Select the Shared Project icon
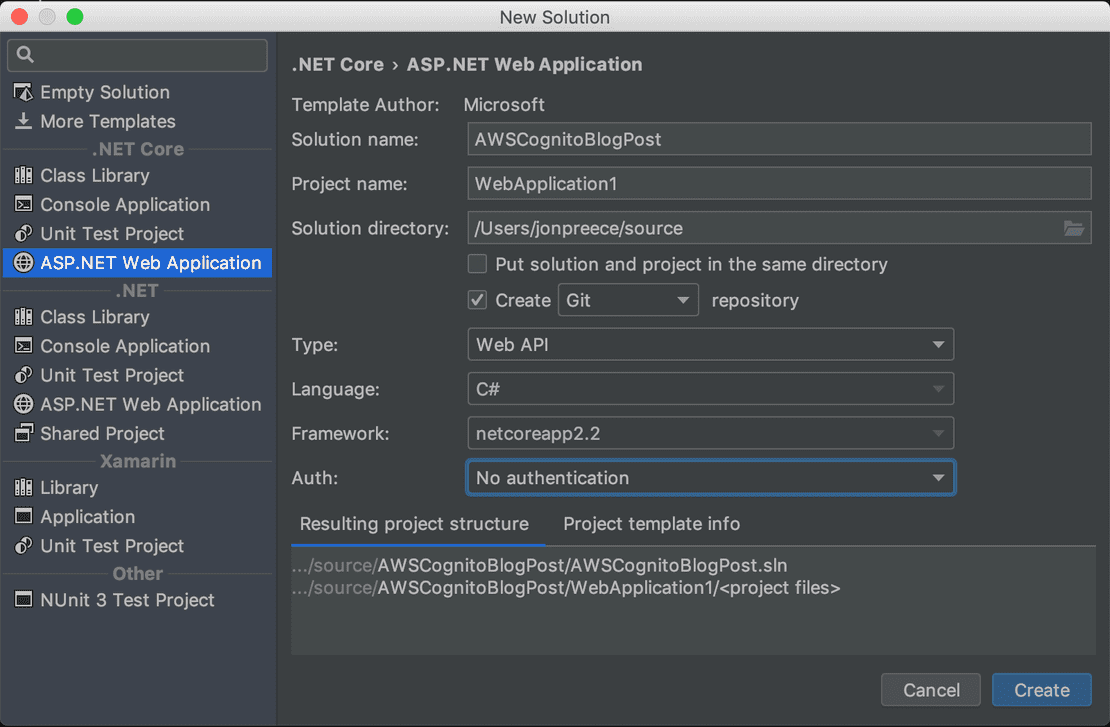Viewport: 1110px width, 727px height. tap(23, 433)
